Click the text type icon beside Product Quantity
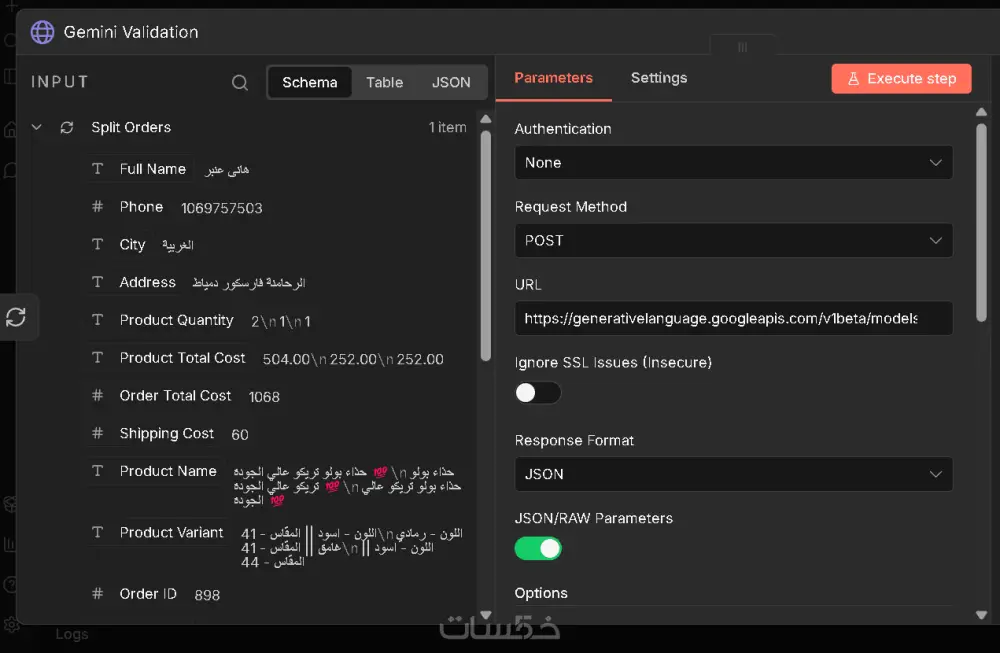Viewport: 1000px width, 653px height. tap(98, 319)
